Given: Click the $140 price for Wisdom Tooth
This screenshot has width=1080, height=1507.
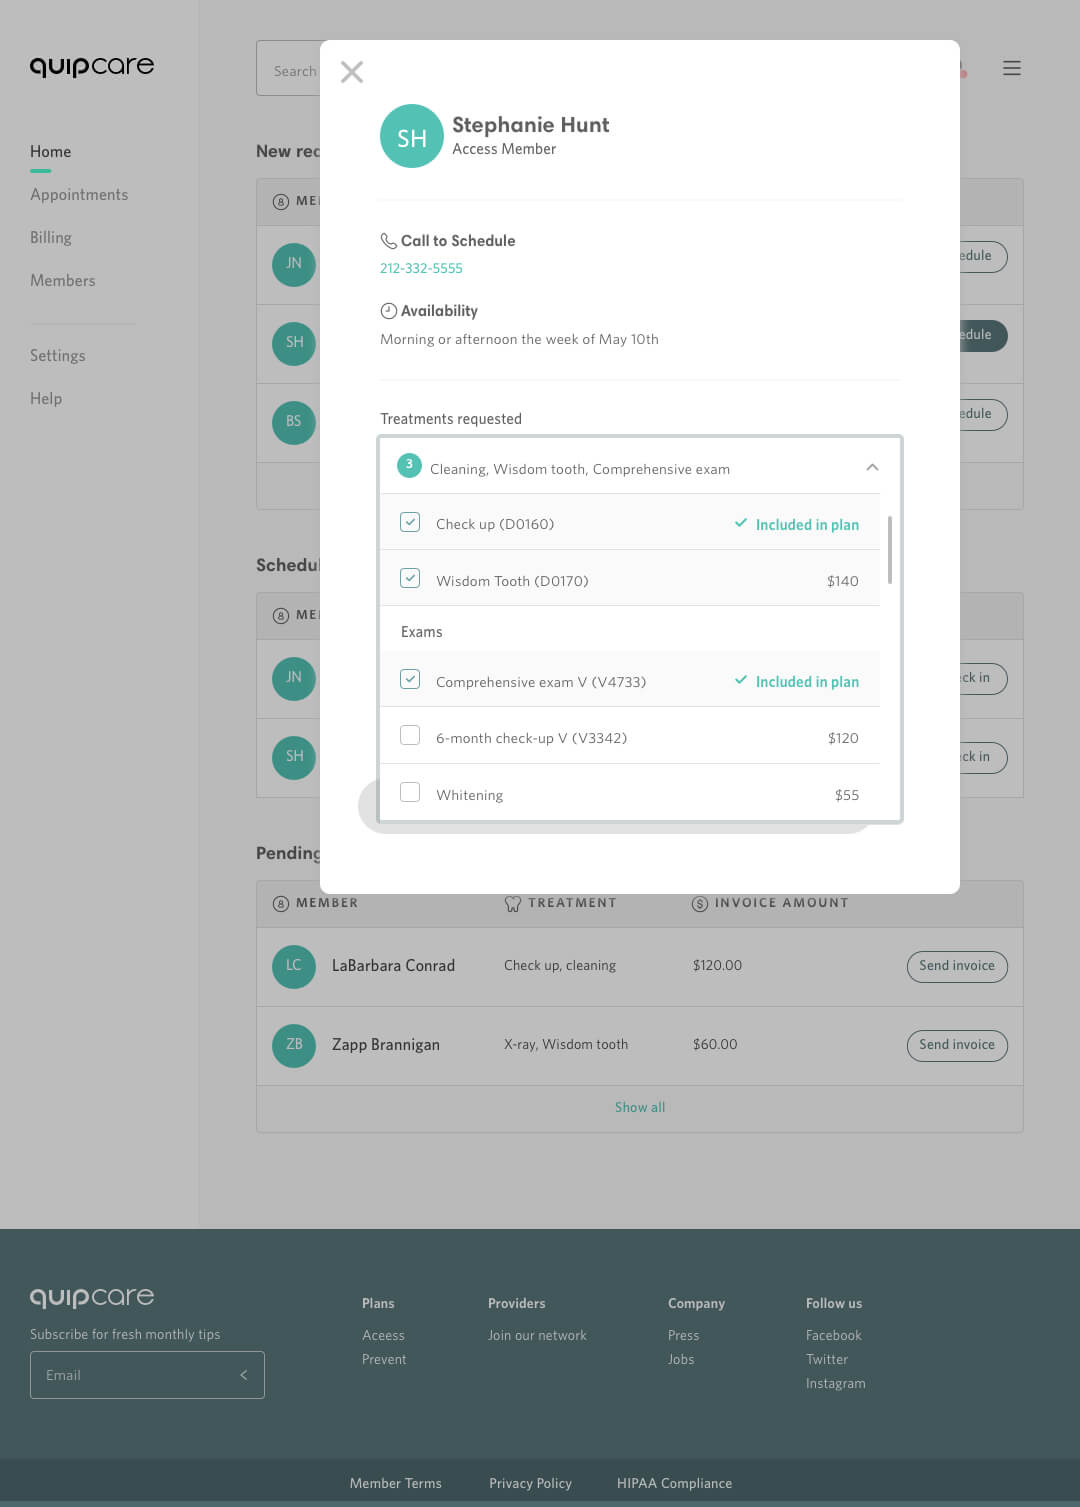Looking at the screenshot, I should (843, 581).
